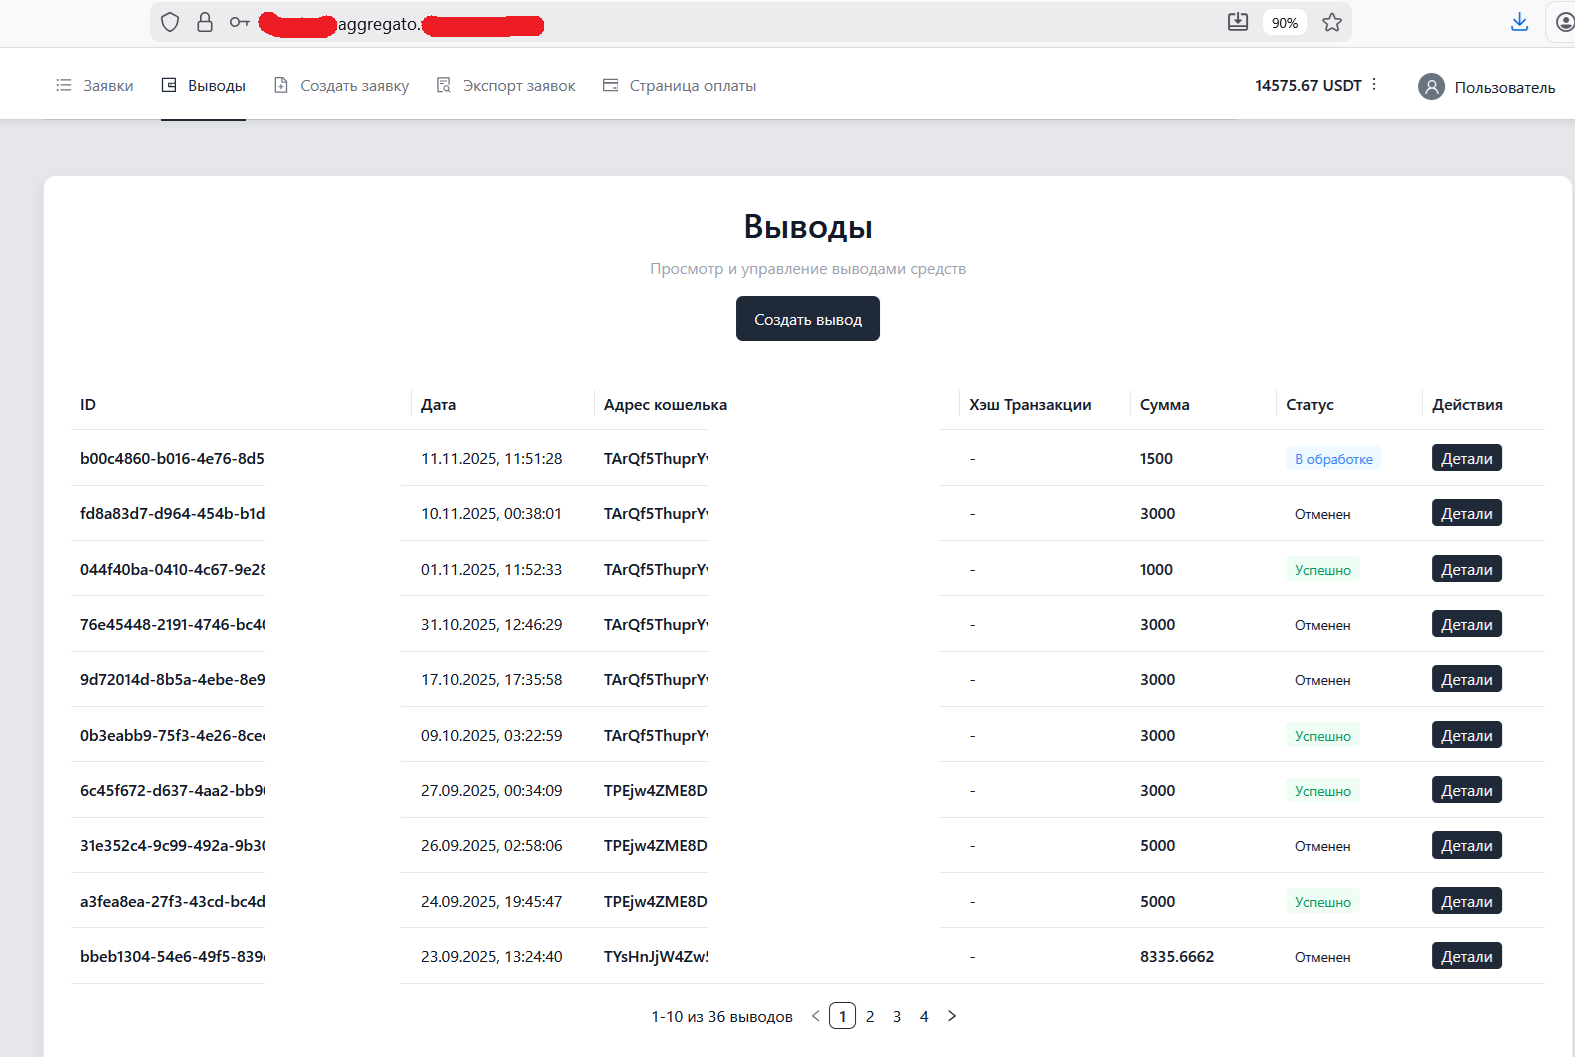Click the user avatar icon
The width and height of the screenshot is (1575, 1057).
click(x=1431, y=87)
